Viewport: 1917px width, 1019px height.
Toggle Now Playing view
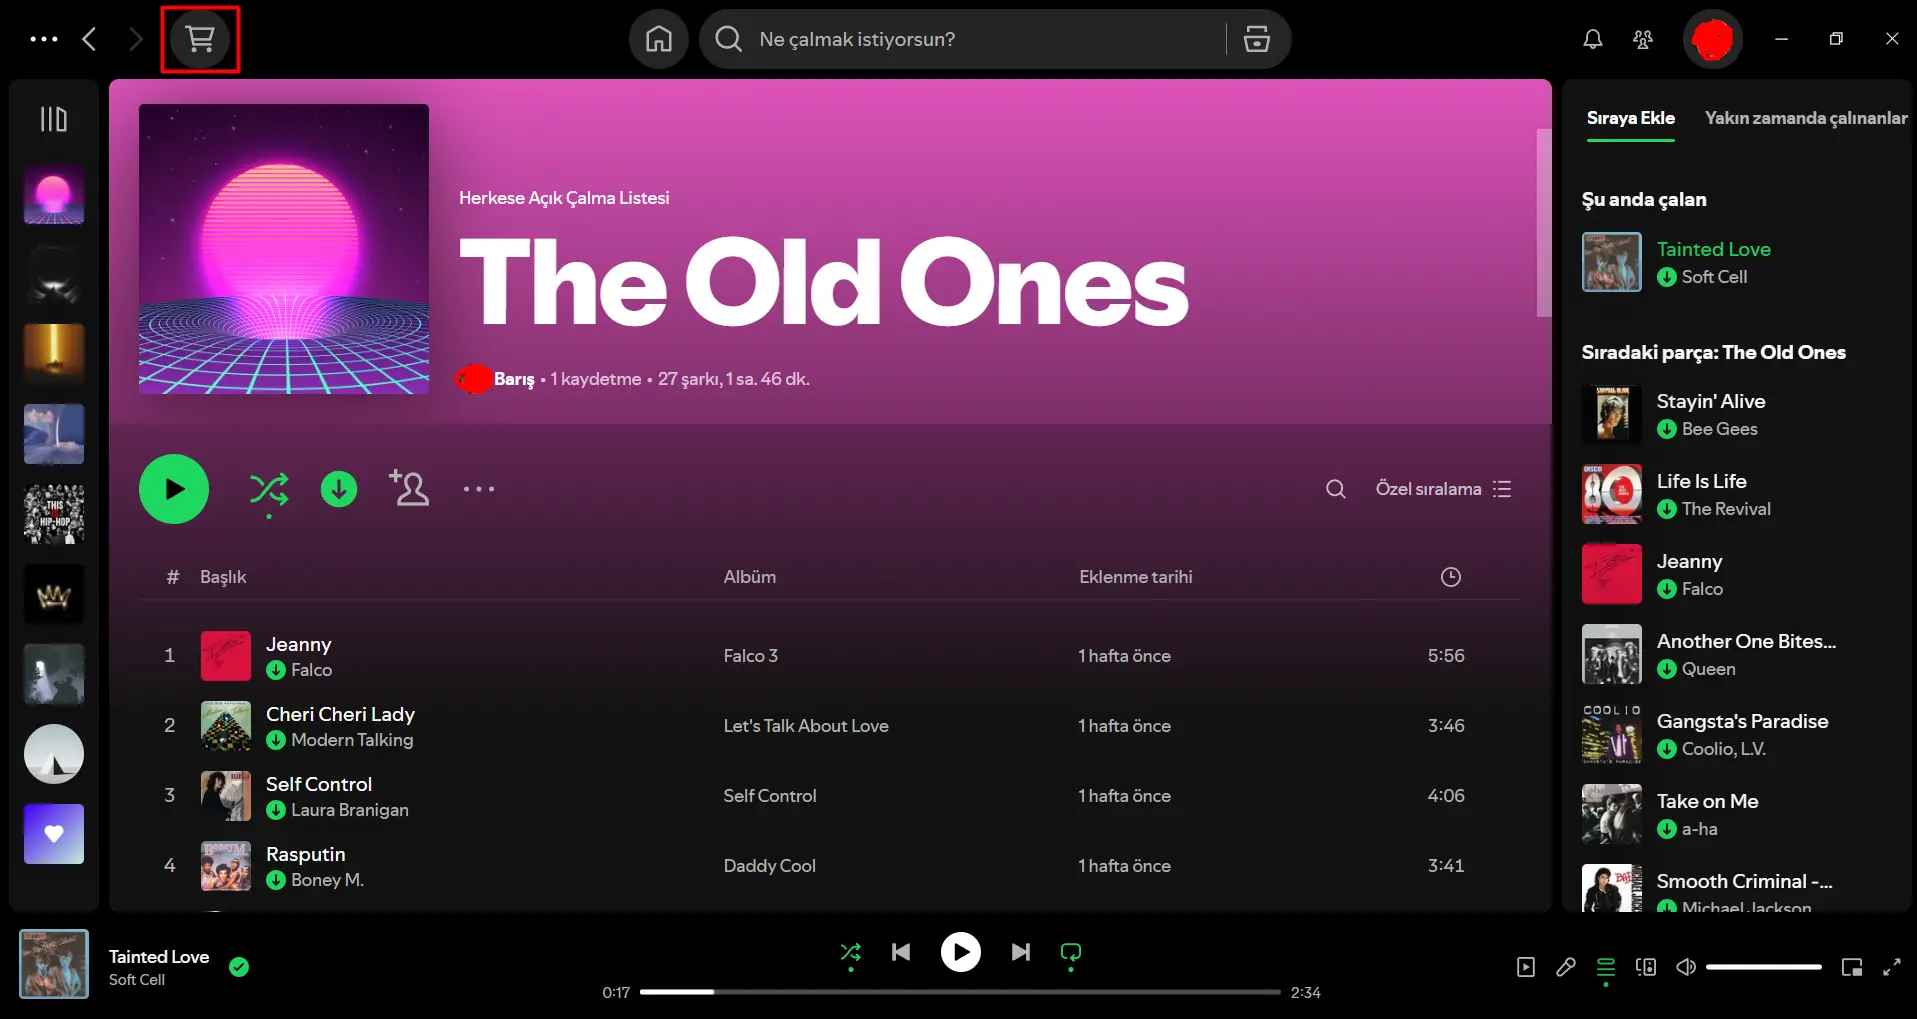(1526, 967)
